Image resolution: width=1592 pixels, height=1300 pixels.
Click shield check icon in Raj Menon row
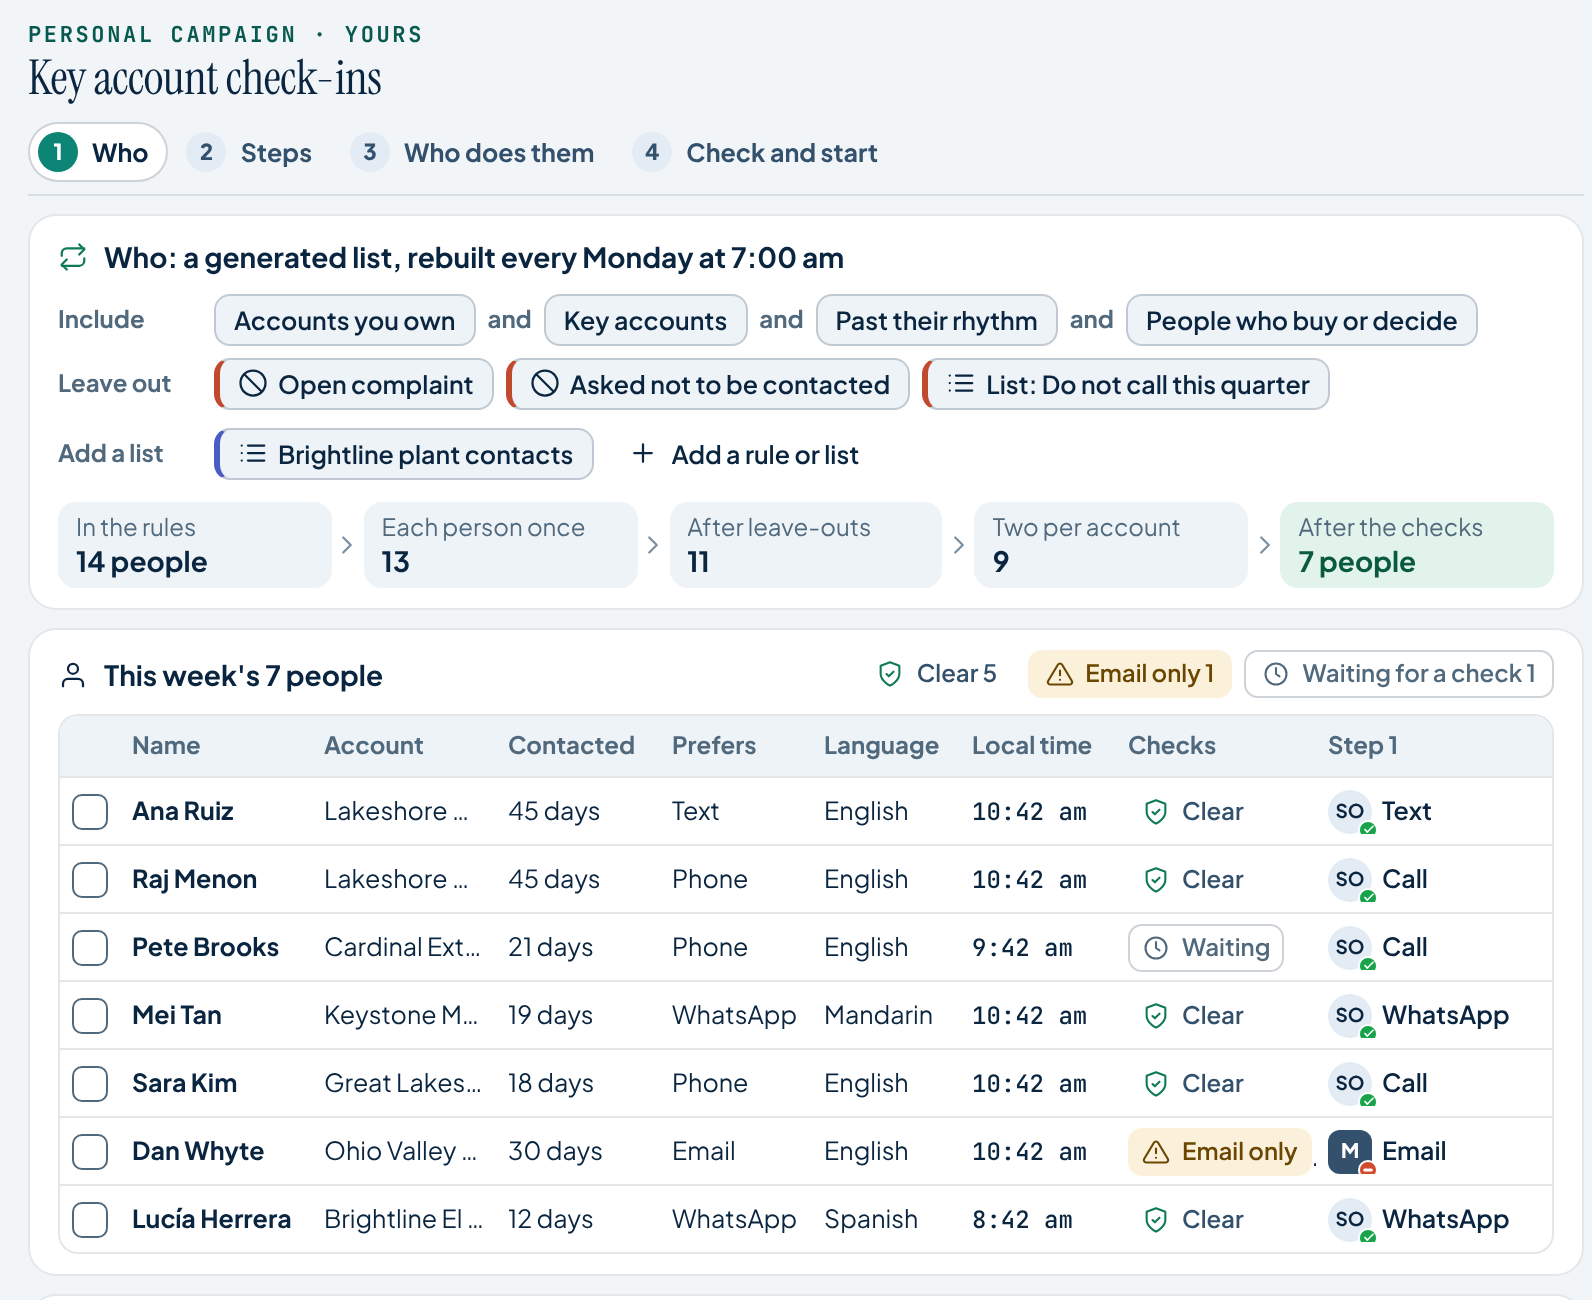[1156, 880]
